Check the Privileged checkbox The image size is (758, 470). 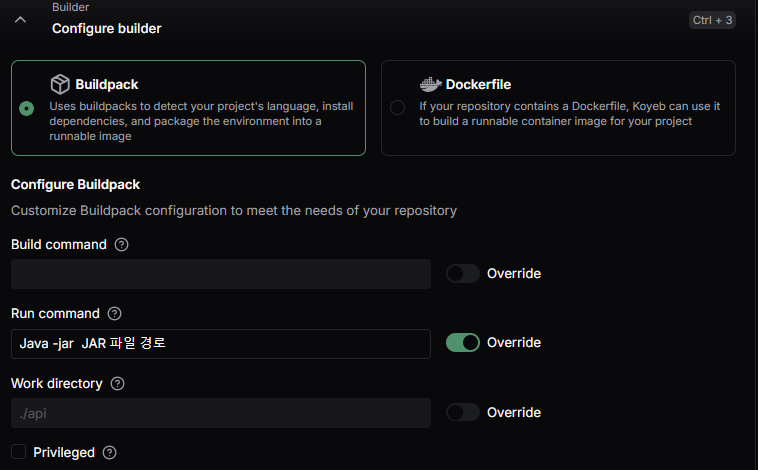click(x=18, y=452)
